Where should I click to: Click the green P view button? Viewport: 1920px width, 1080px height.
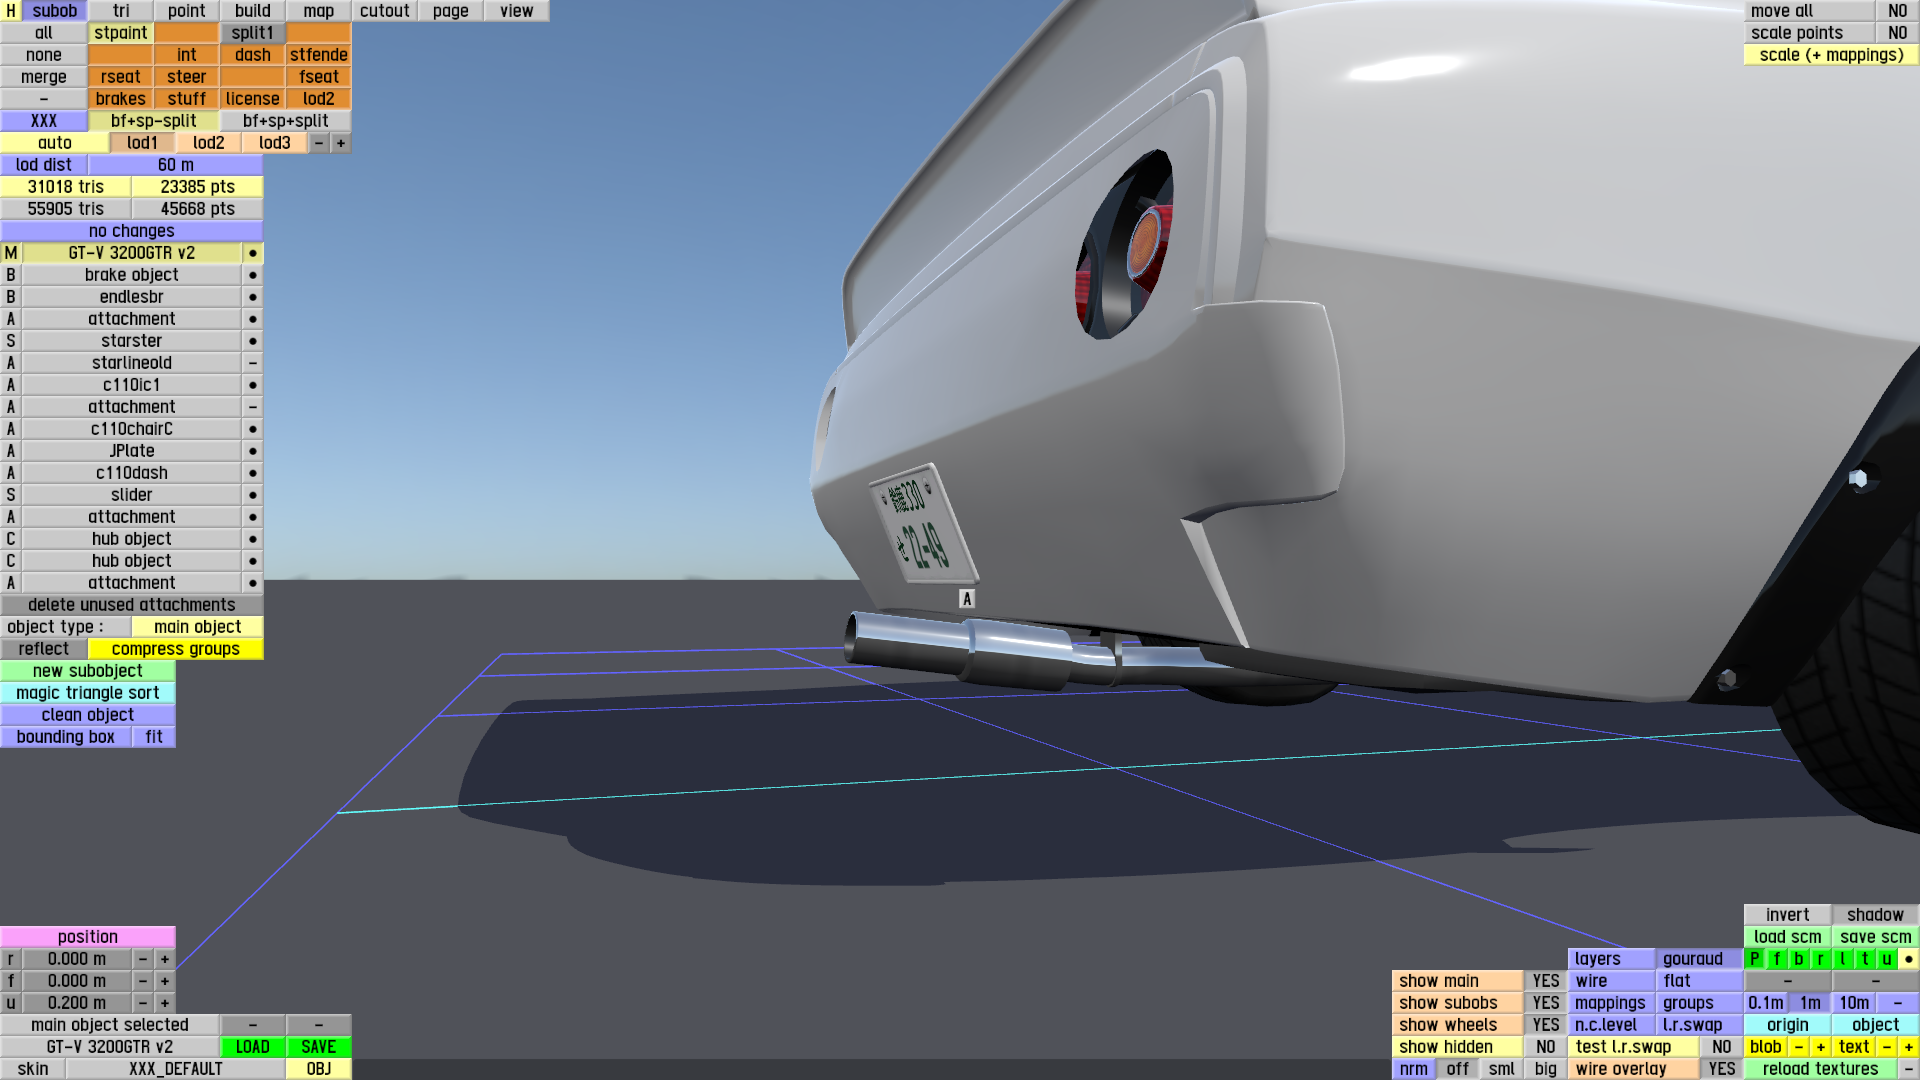click(x=1754, y=959)
